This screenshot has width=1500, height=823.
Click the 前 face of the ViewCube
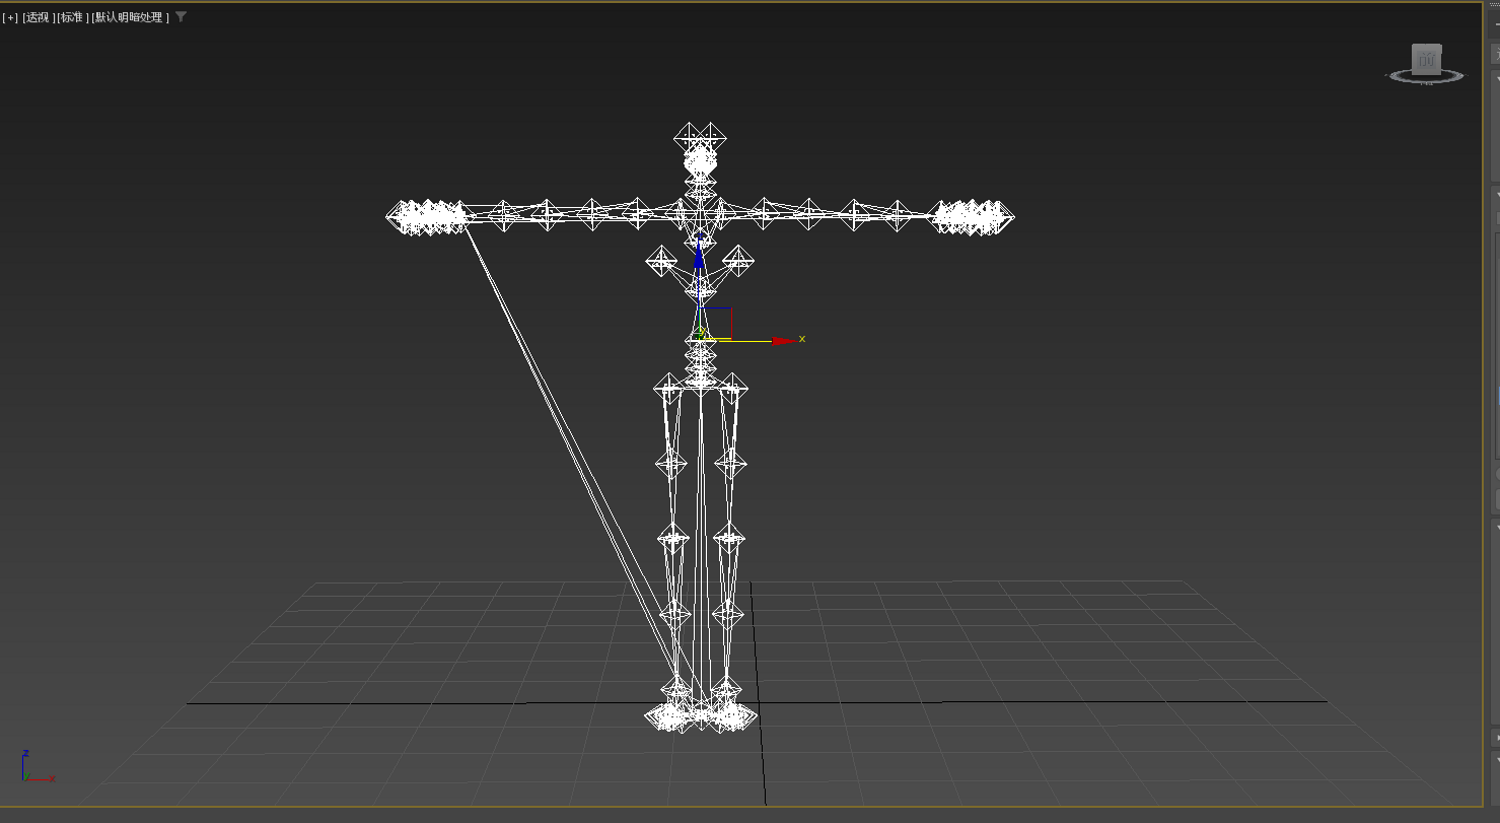pyautogui.click(x=1426, y=60)
